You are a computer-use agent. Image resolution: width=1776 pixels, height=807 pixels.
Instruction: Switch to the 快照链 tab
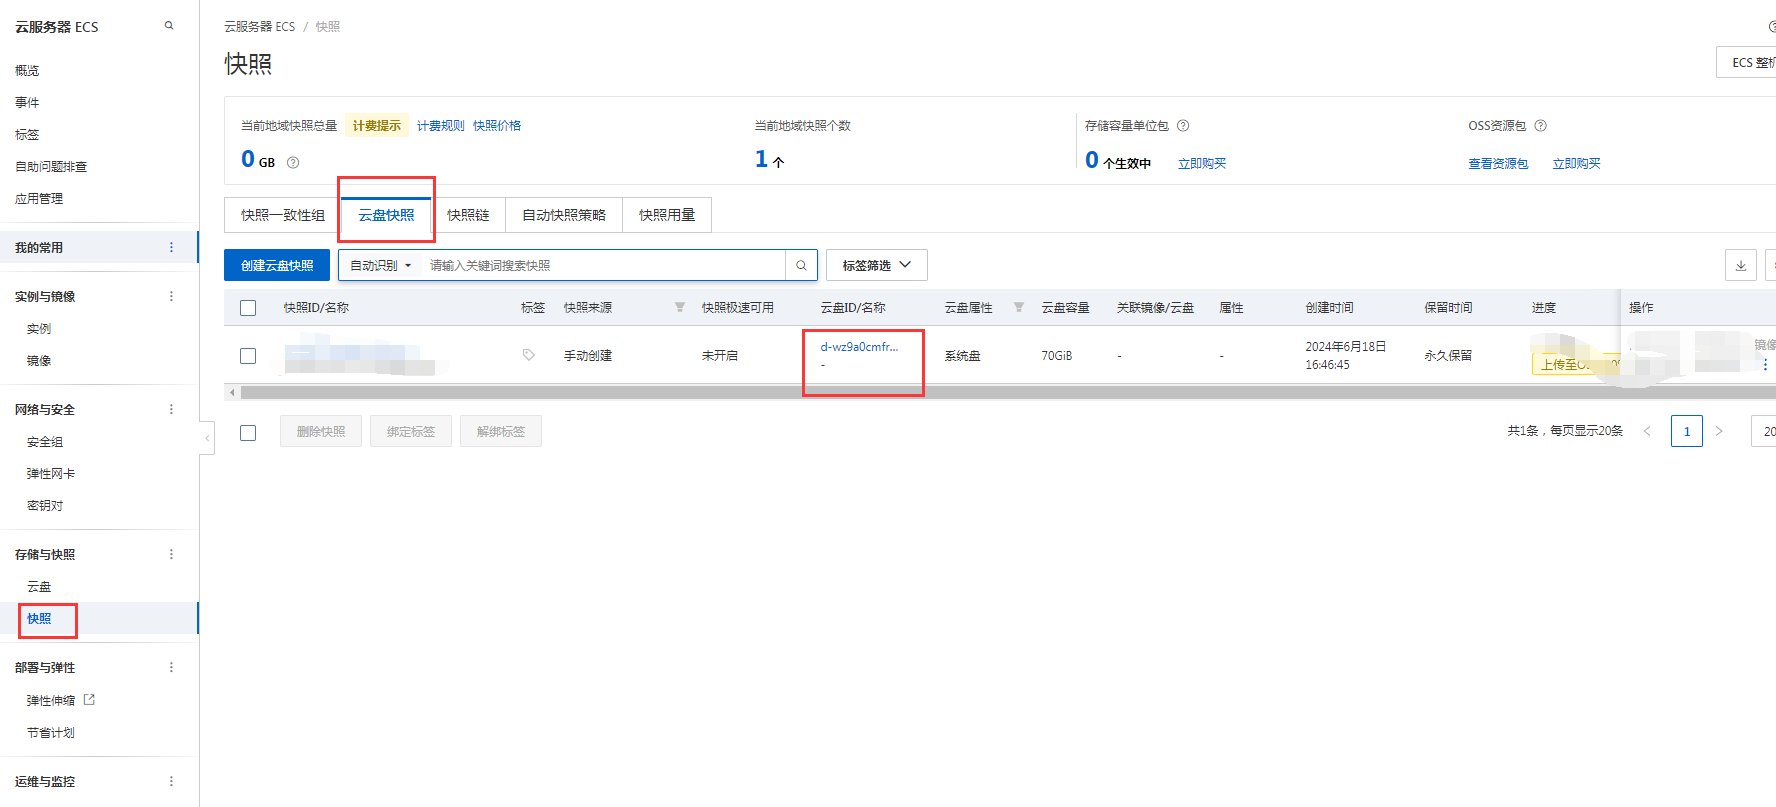468,215
